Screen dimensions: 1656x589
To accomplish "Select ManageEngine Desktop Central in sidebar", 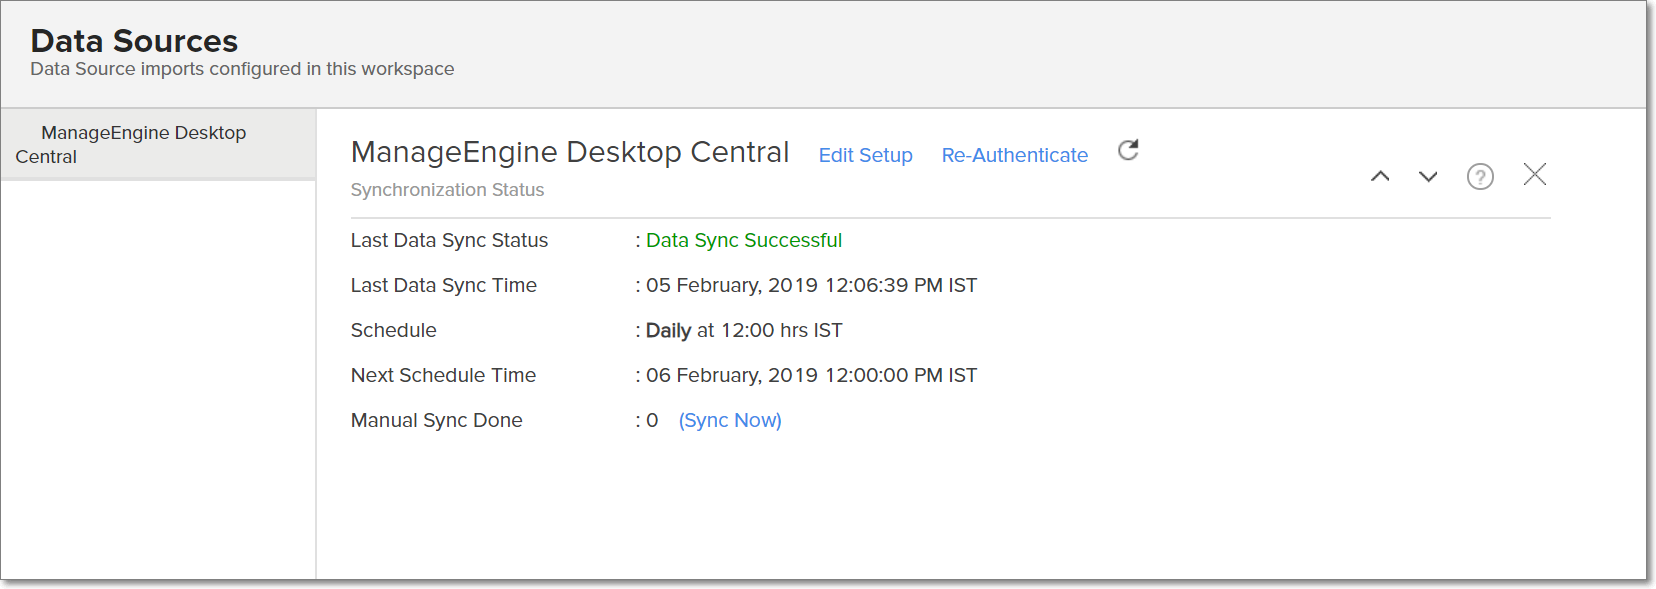I will tap(158, 144).
